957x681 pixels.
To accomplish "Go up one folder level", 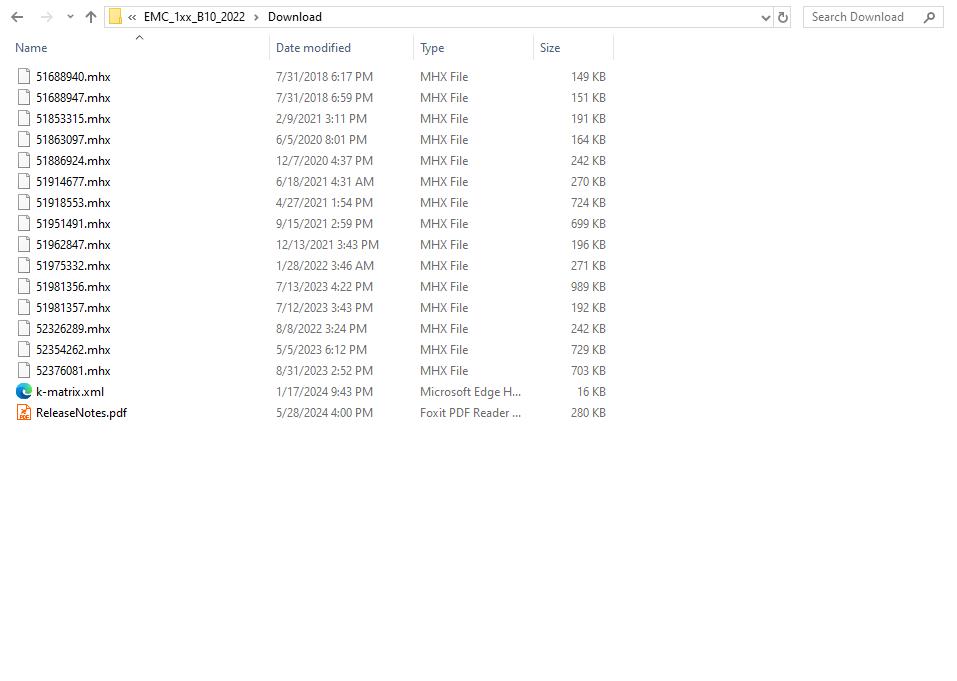I will point(91,17).
